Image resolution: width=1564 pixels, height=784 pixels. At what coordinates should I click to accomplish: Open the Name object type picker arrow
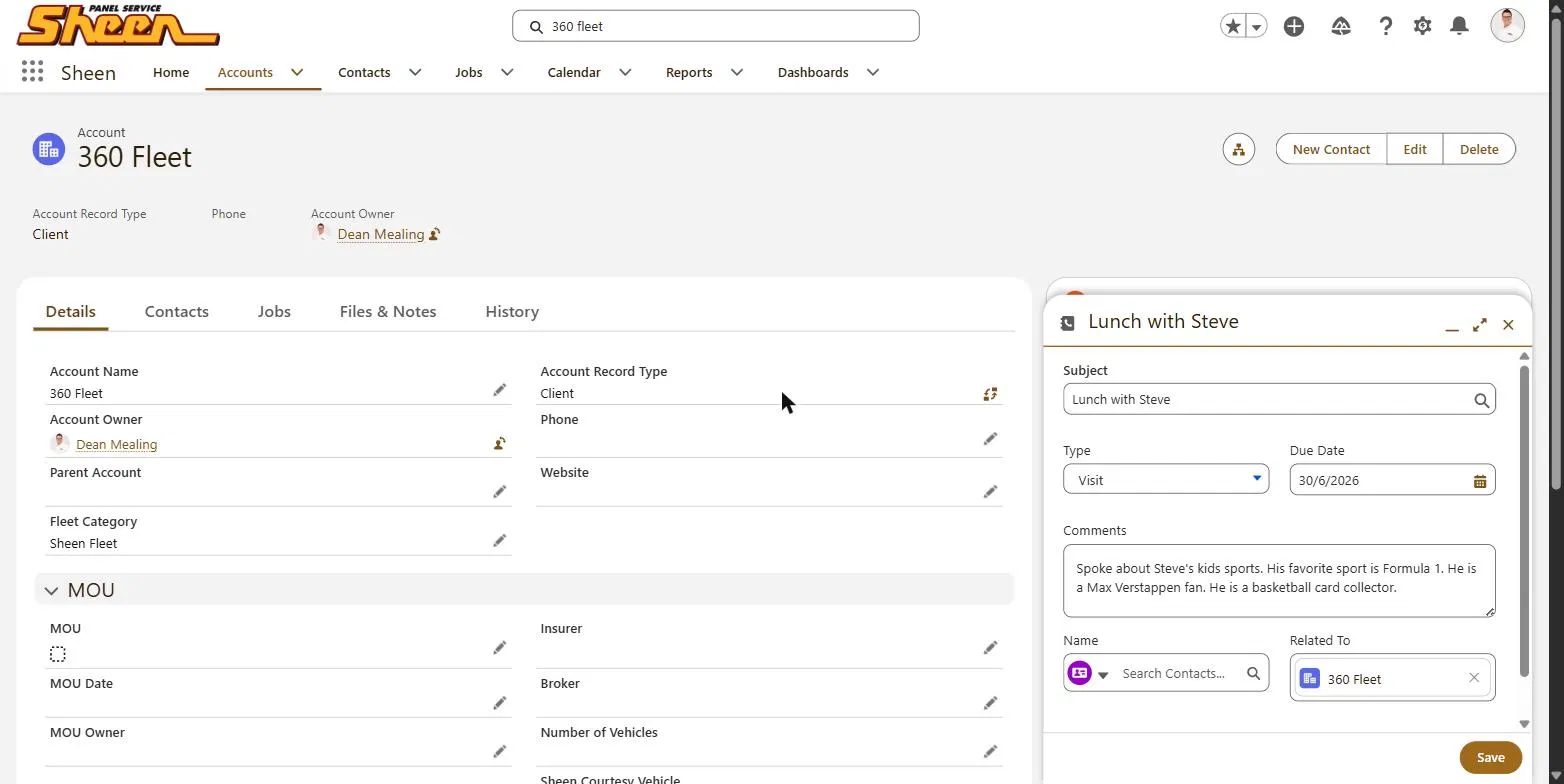(1103, 675)
